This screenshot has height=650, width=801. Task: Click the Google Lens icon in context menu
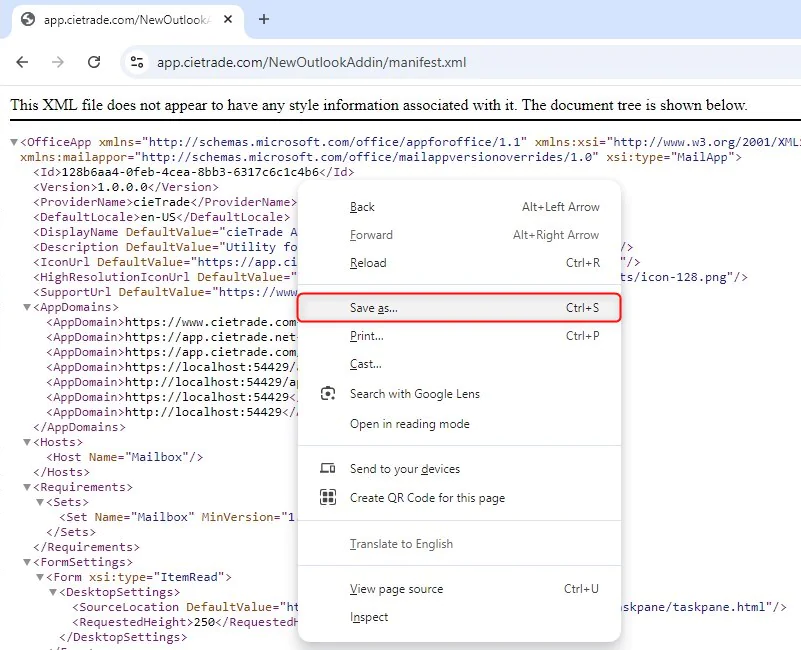tap(327, 394)
